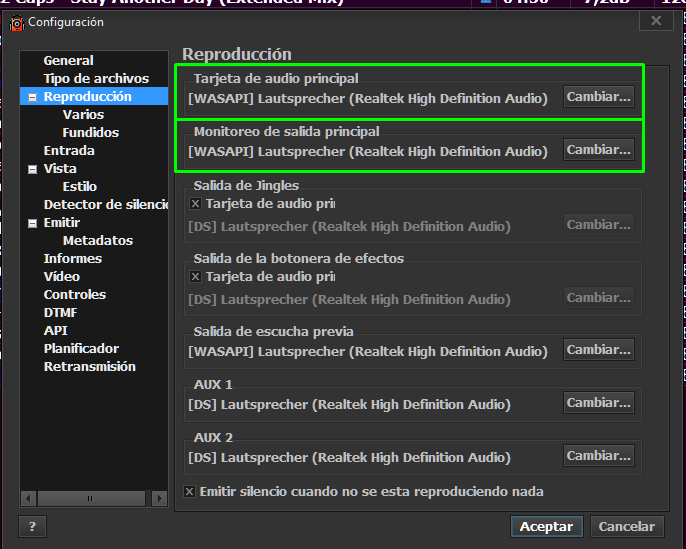686x549 pixels.
Task: Click Cancelar button
Action: pyautogui.click(x=627, y=526)
